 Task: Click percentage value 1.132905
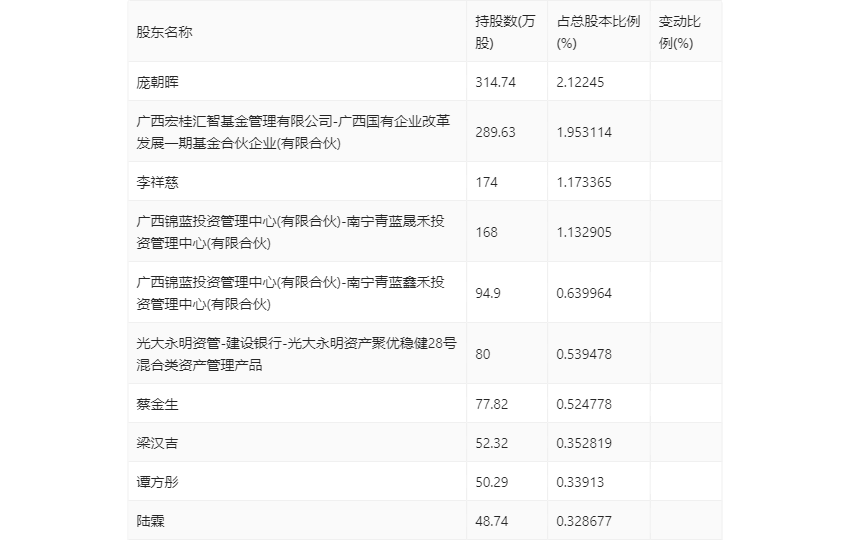tap(584, 232)
